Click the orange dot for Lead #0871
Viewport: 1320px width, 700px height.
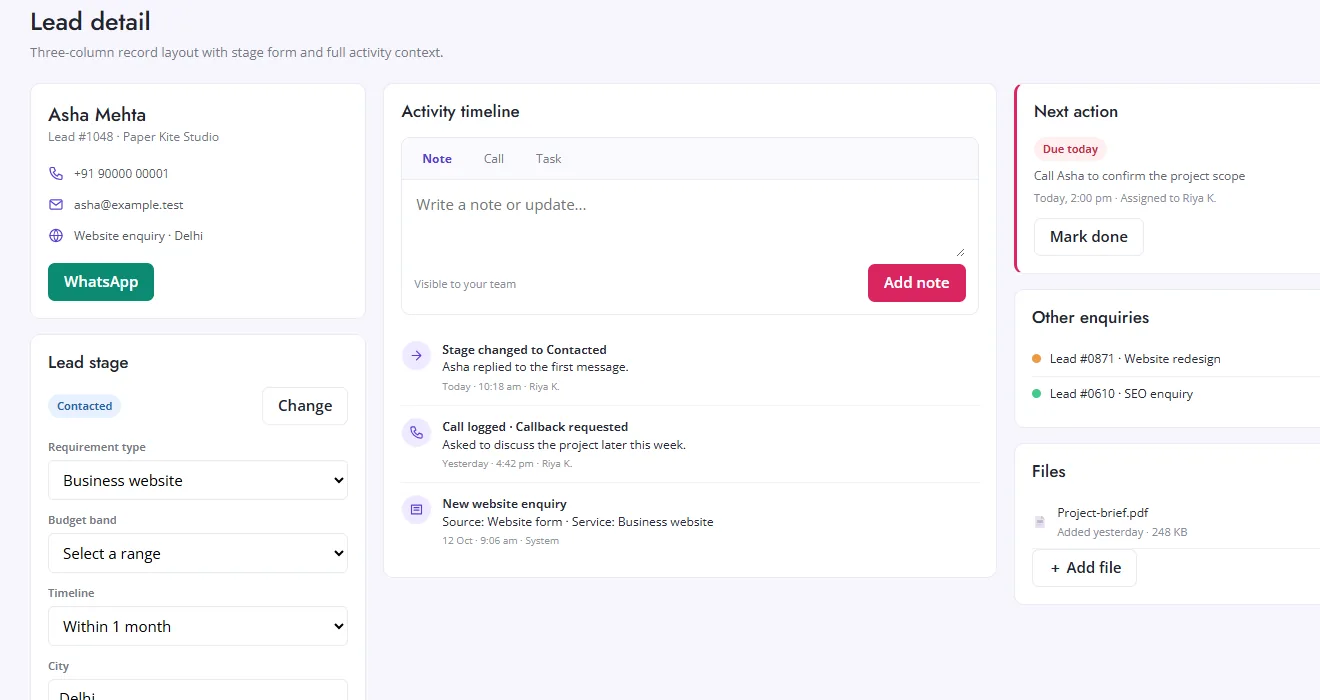(1037, 359)
